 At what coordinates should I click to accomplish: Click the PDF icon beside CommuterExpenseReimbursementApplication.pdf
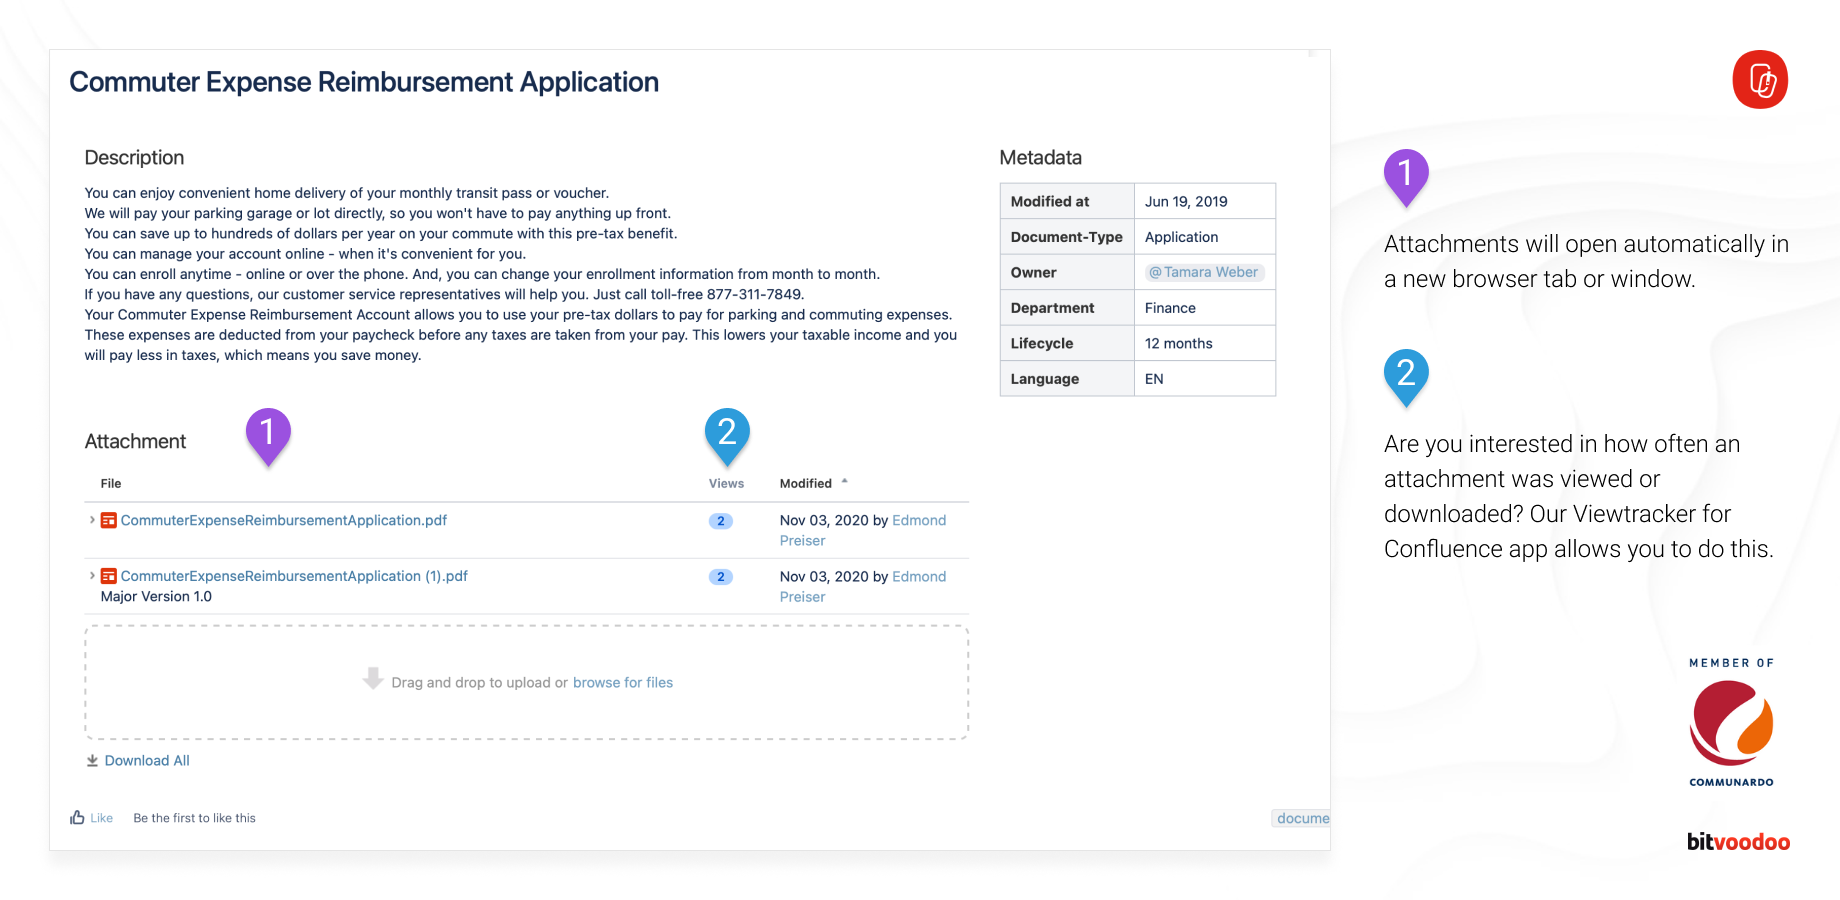[108, 520]
